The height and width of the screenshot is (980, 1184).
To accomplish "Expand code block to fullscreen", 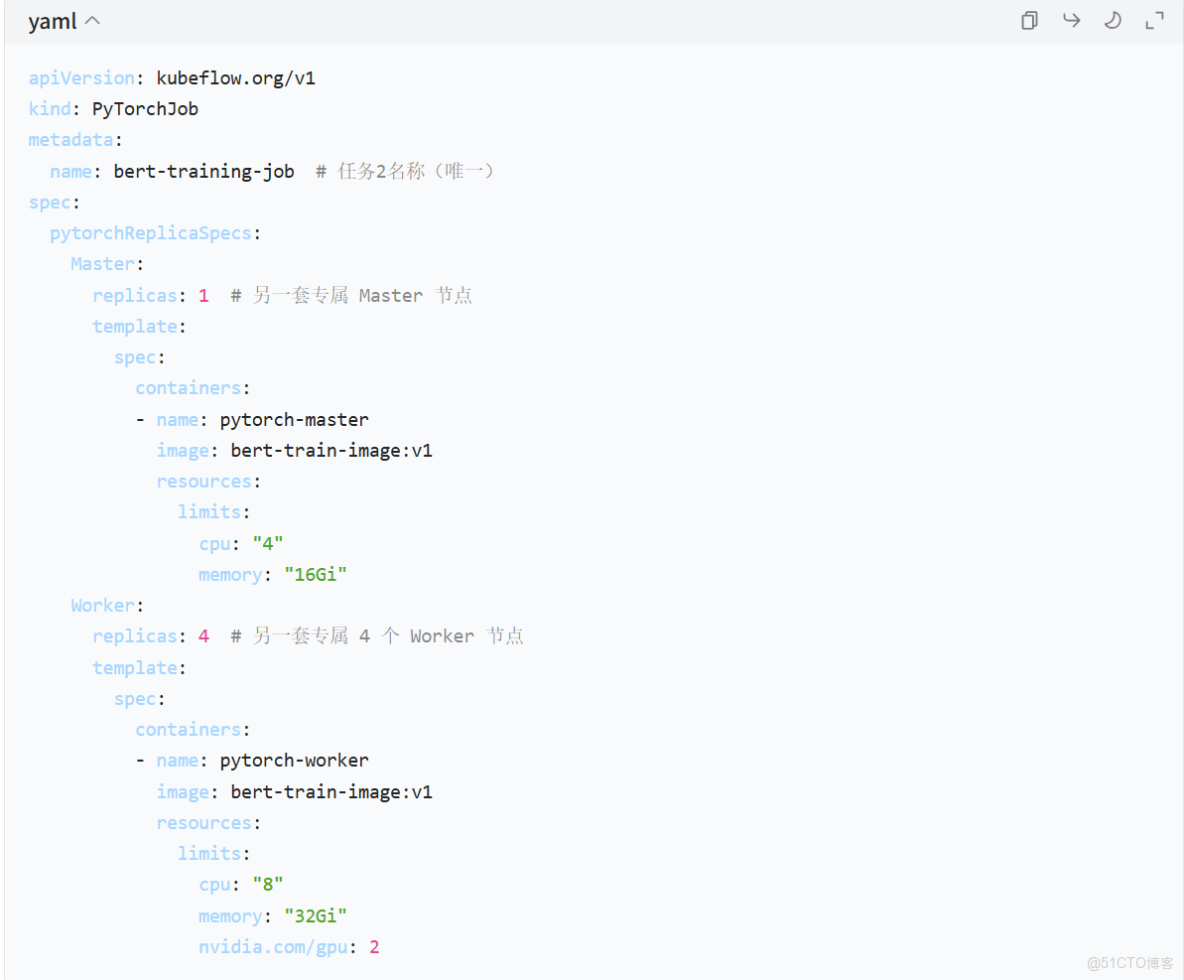I will [x=1154, y=20].
